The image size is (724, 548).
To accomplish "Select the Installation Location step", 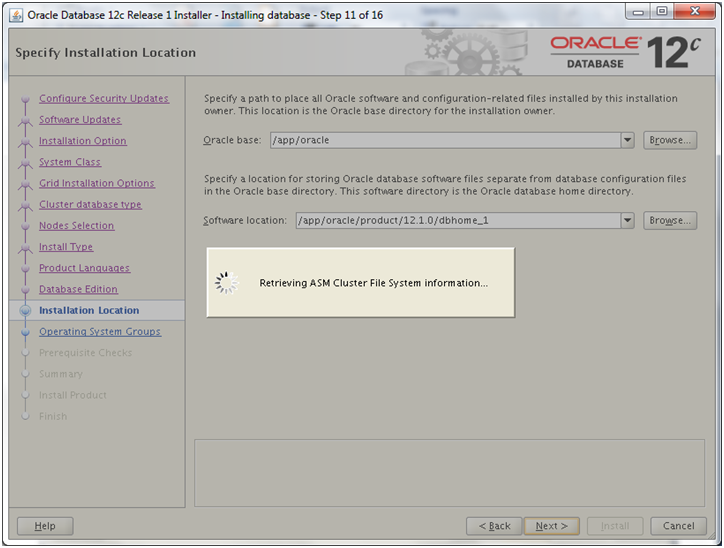I will (89, 311).
